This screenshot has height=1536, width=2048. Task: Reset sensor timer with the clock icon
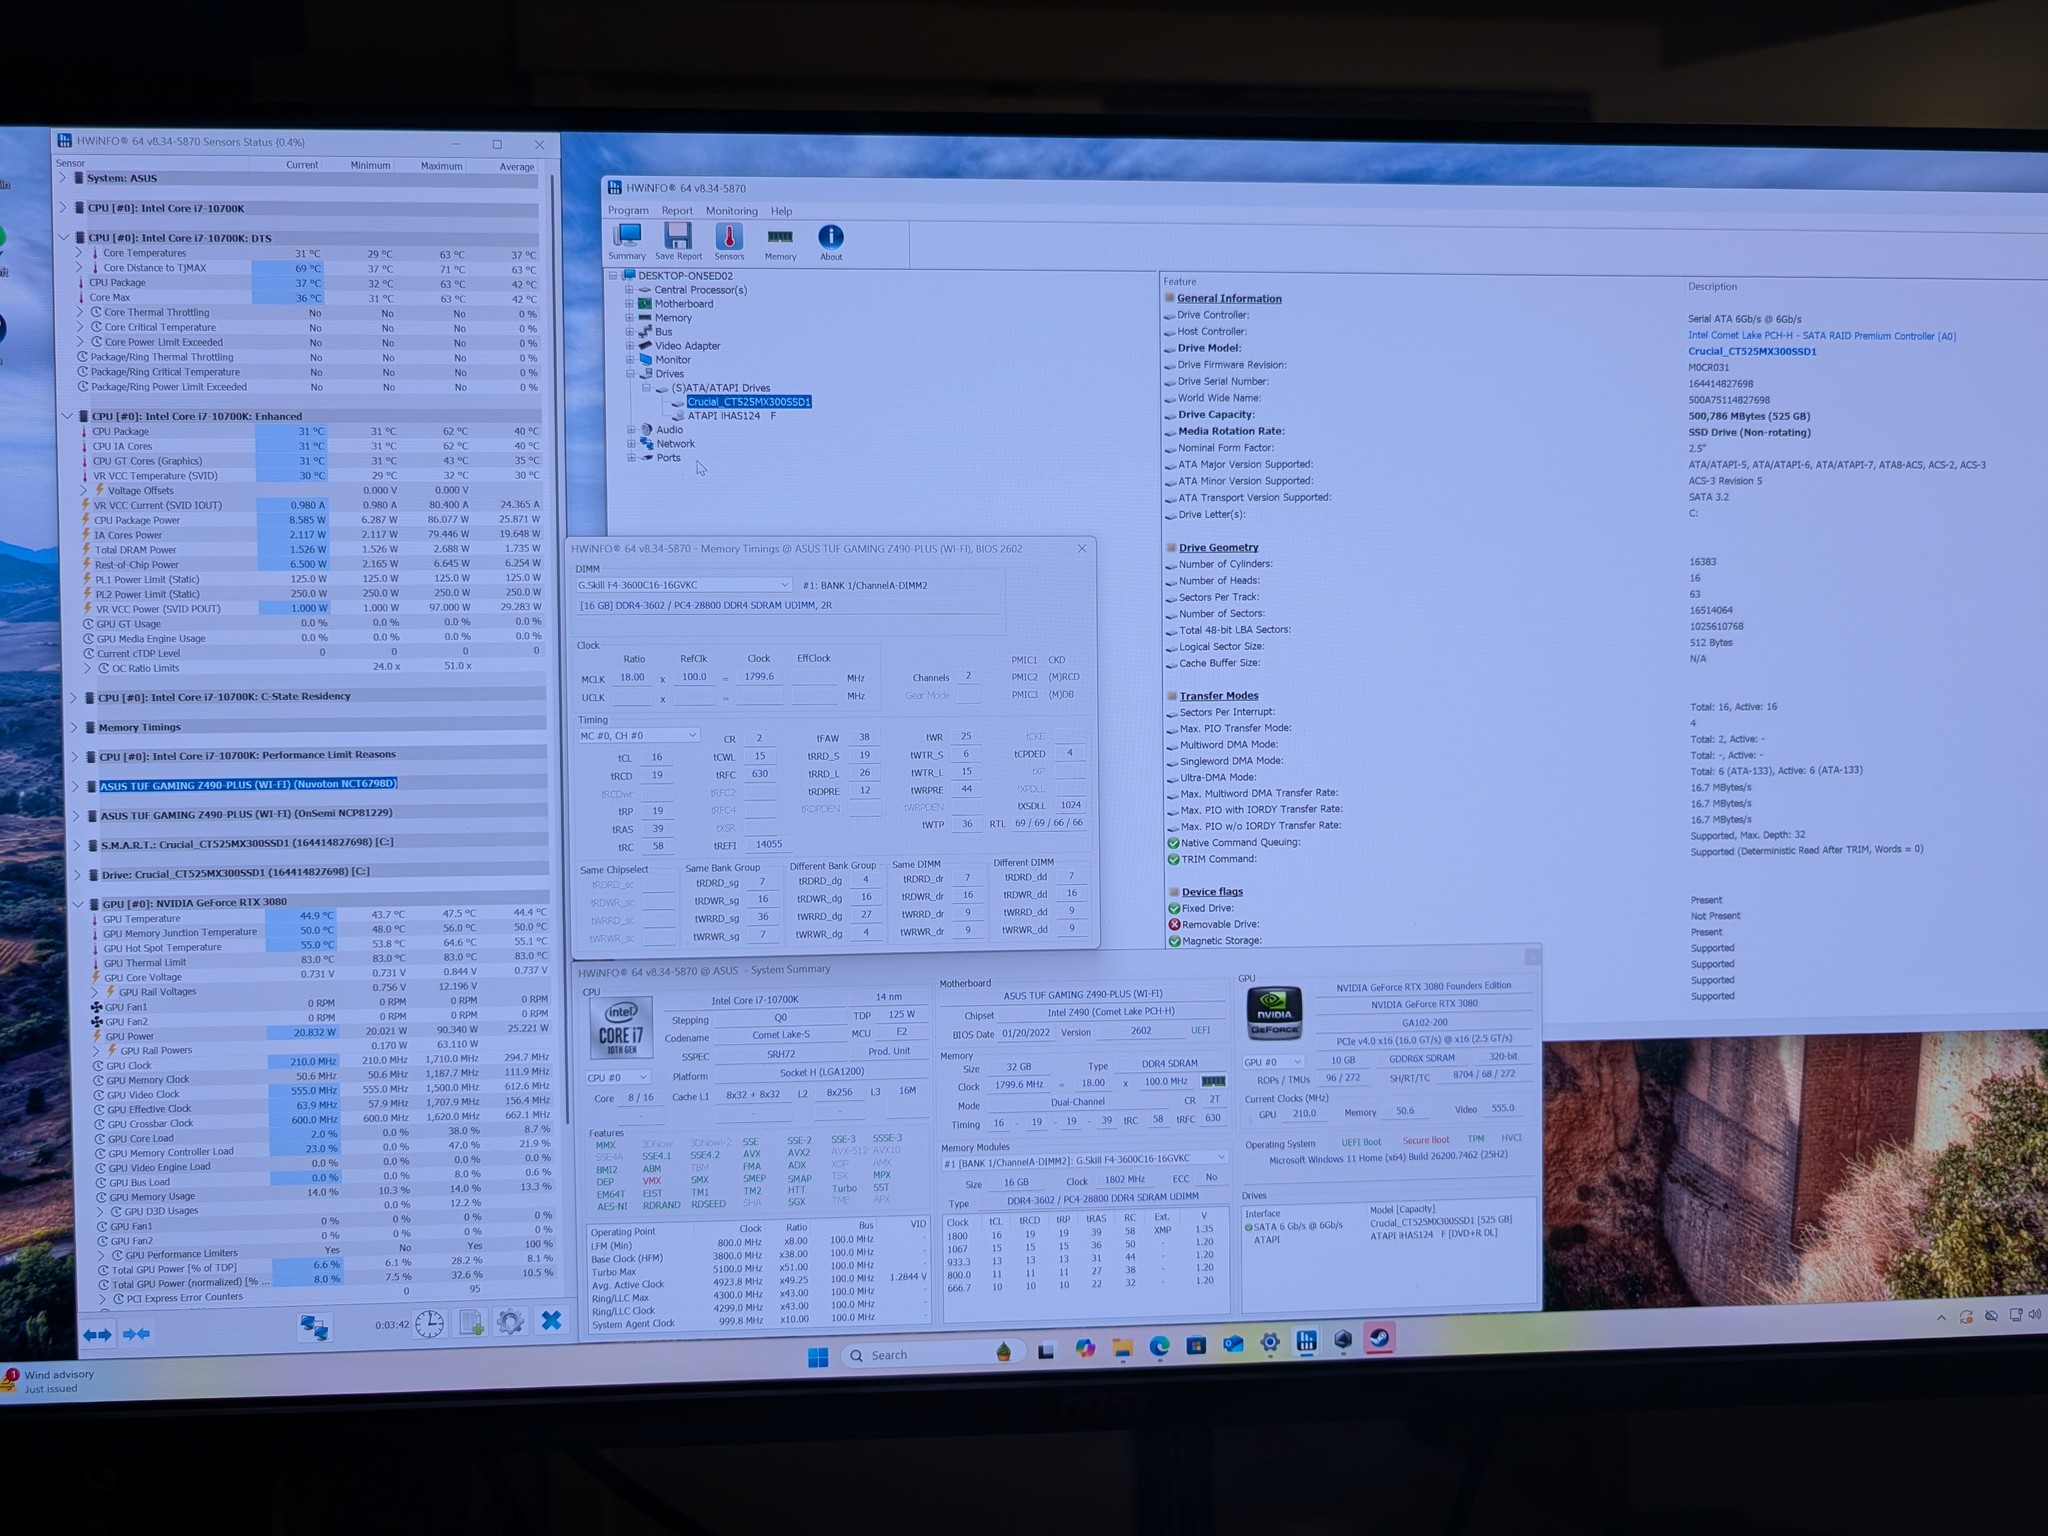click(429, 1324)
